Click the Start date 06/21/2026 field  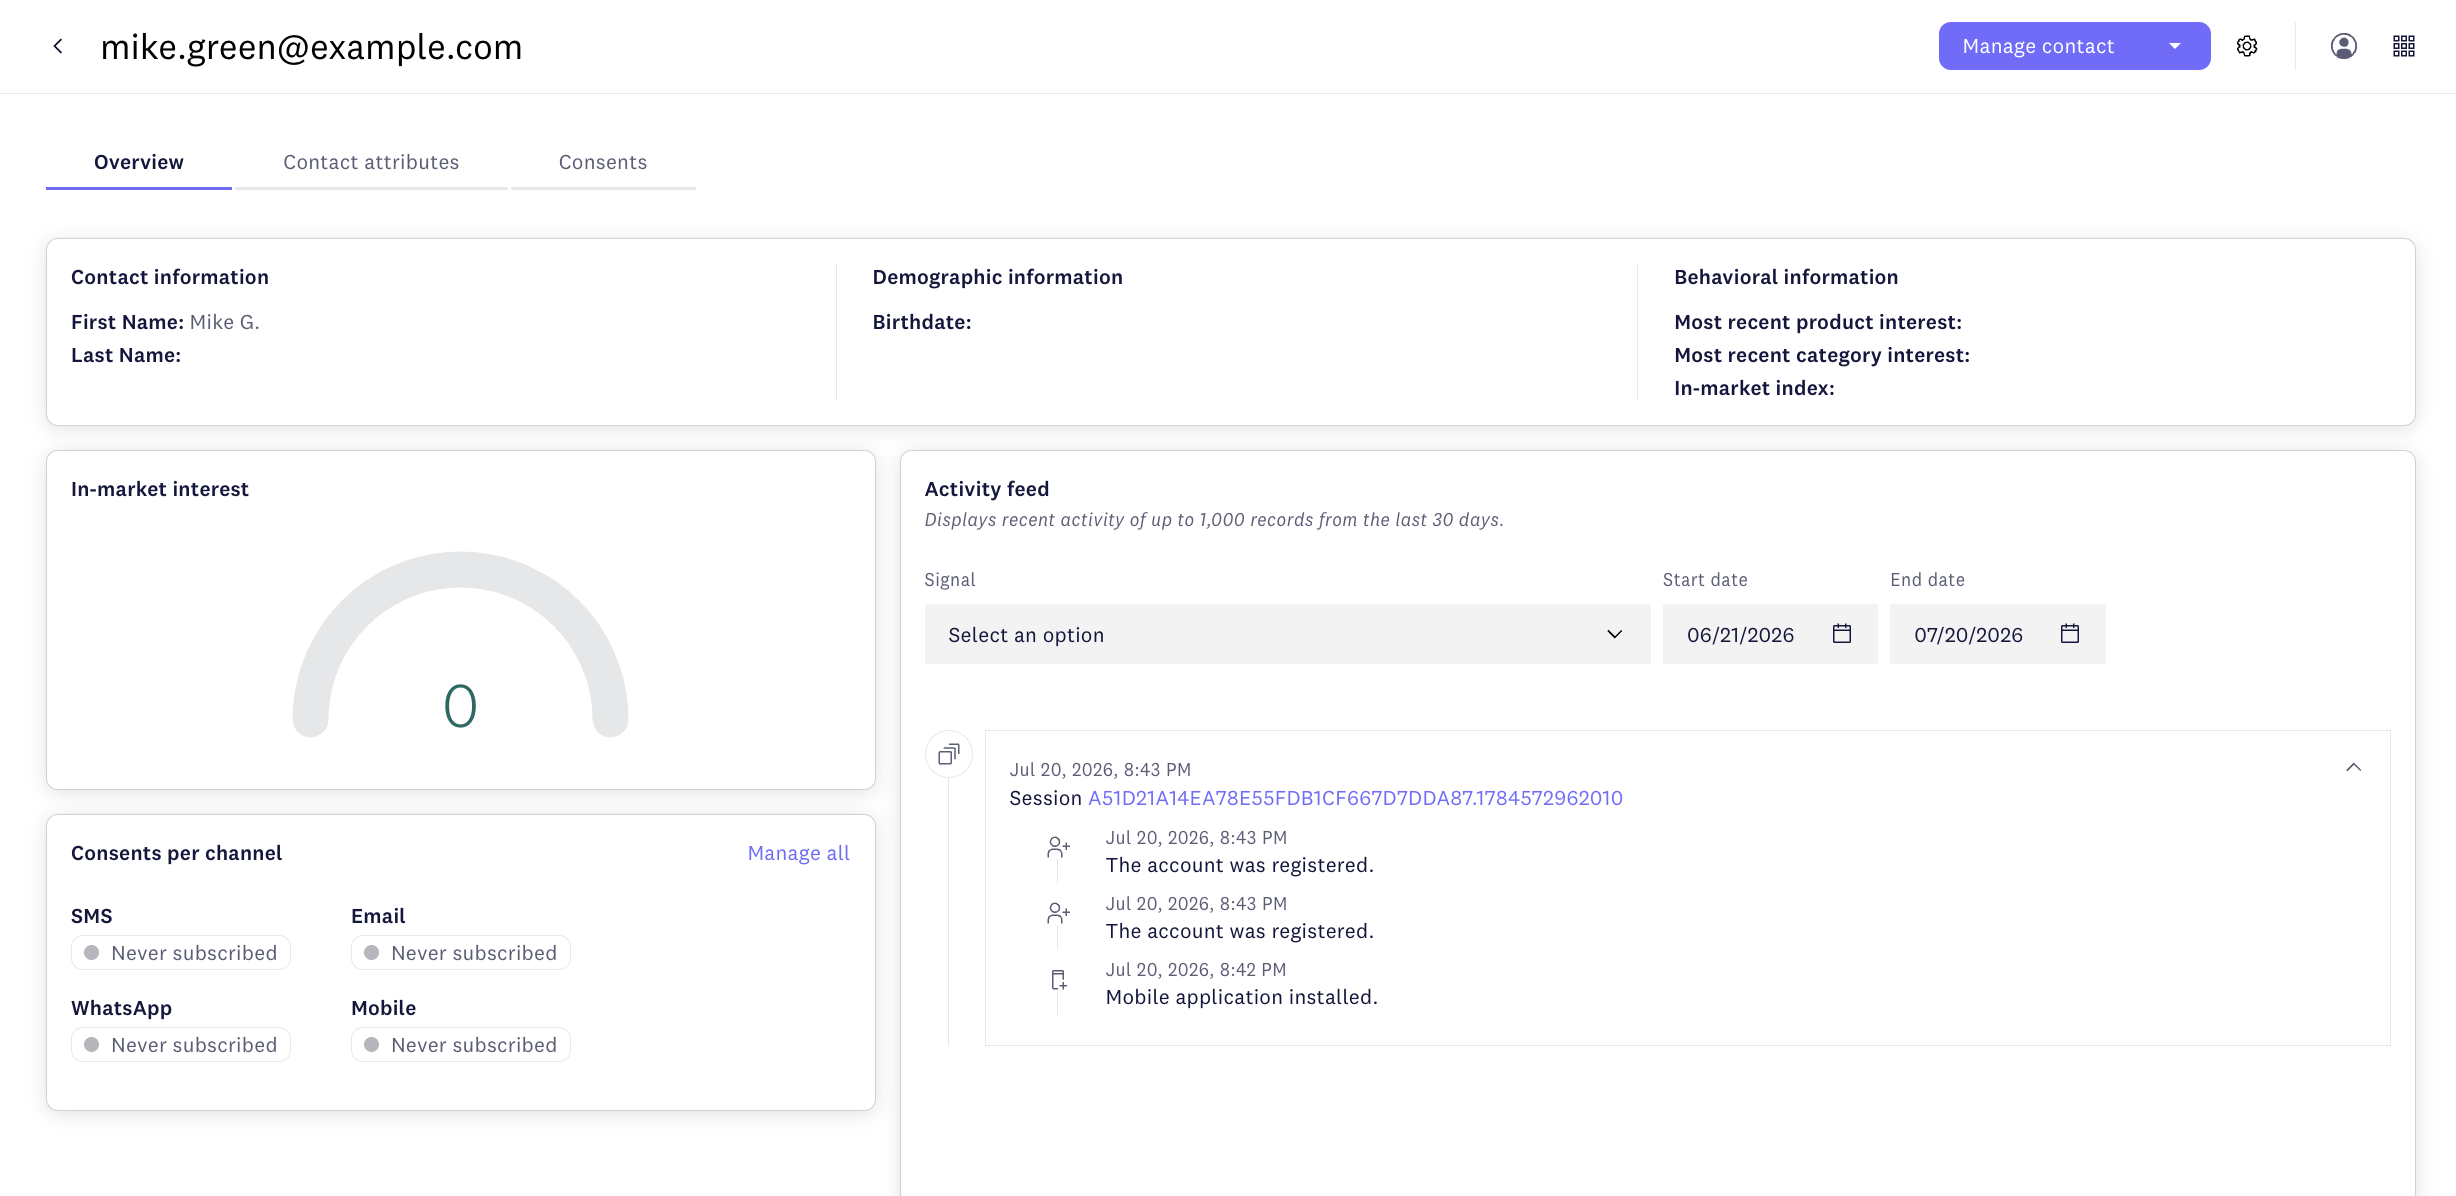1770,634
